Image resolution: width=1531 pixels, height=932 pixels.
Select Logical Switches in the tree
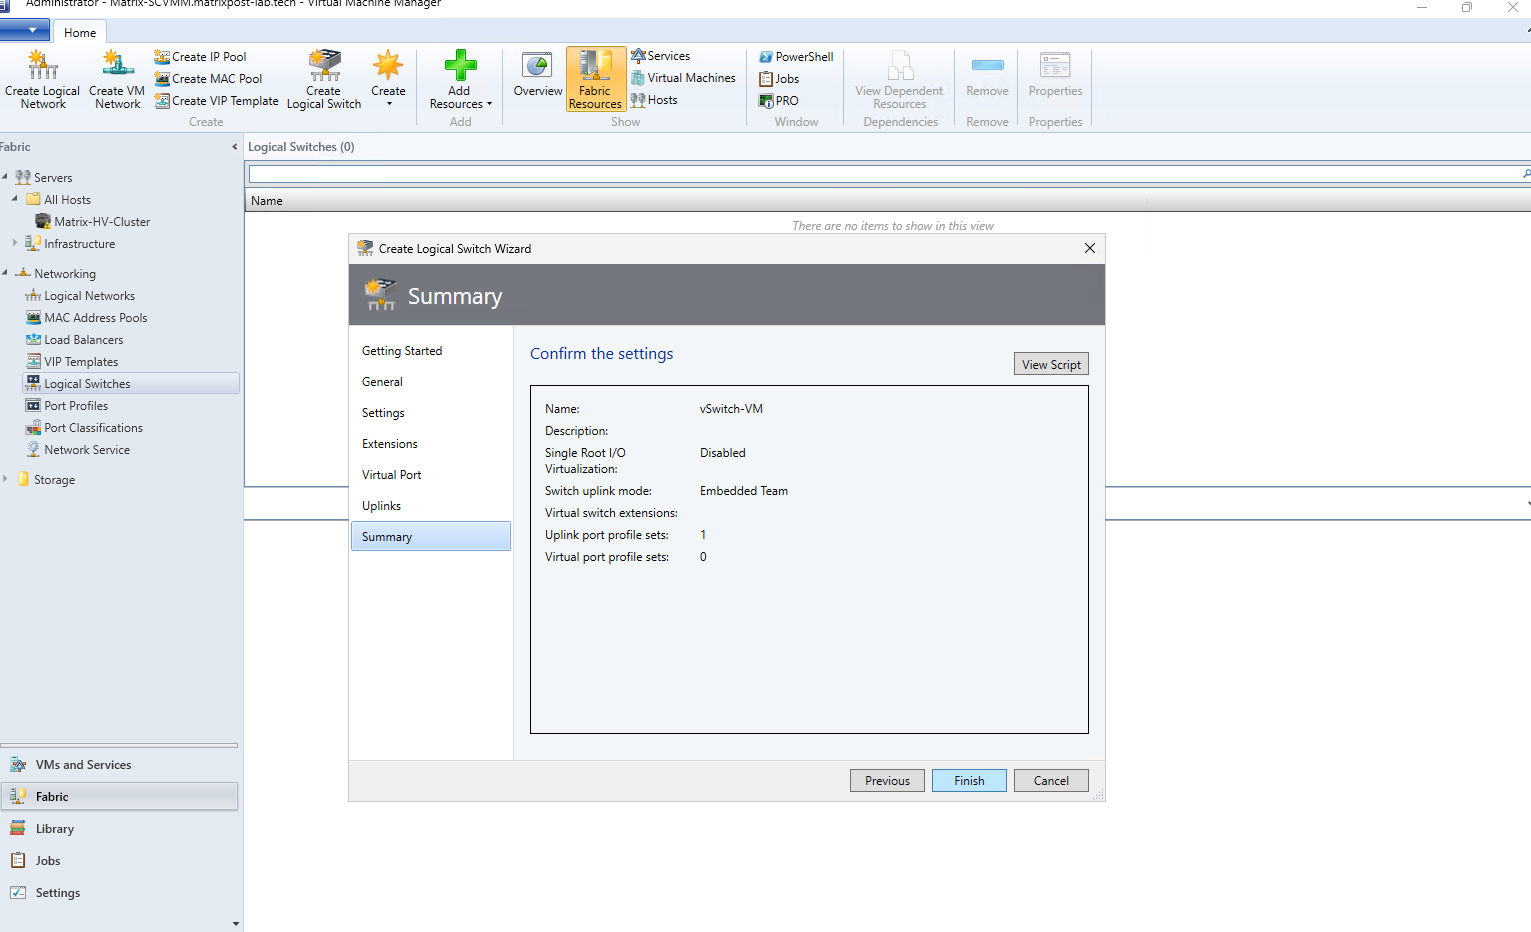131,384
